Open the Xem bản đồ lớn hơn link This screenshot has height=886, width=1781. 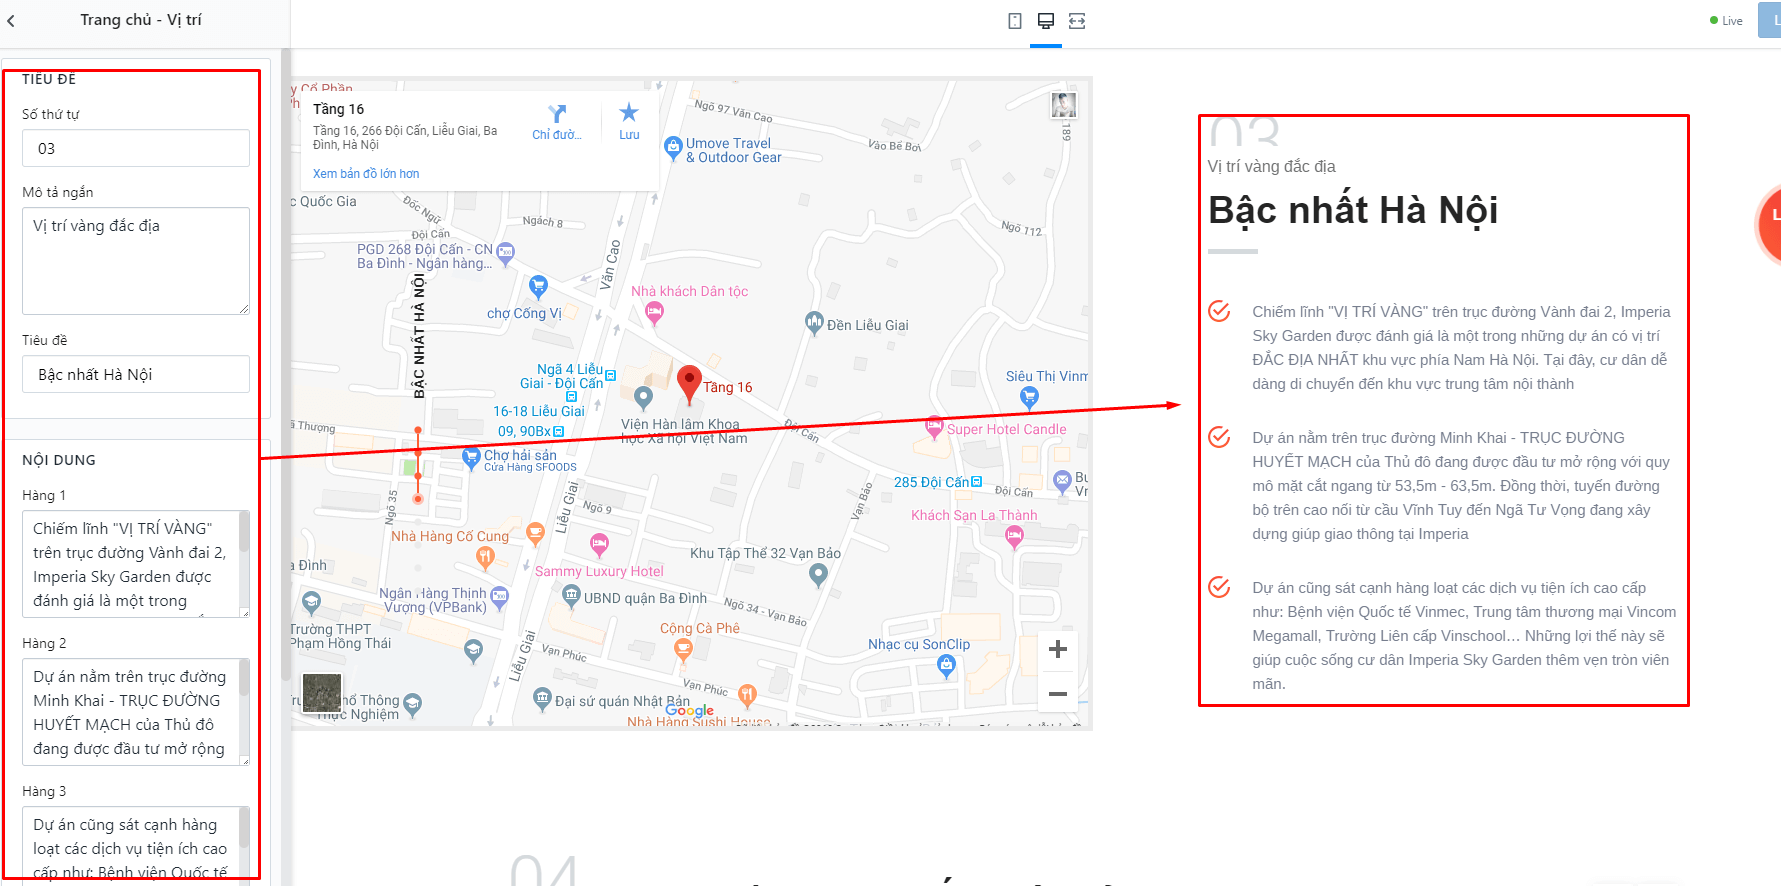(x=366, y=174)
